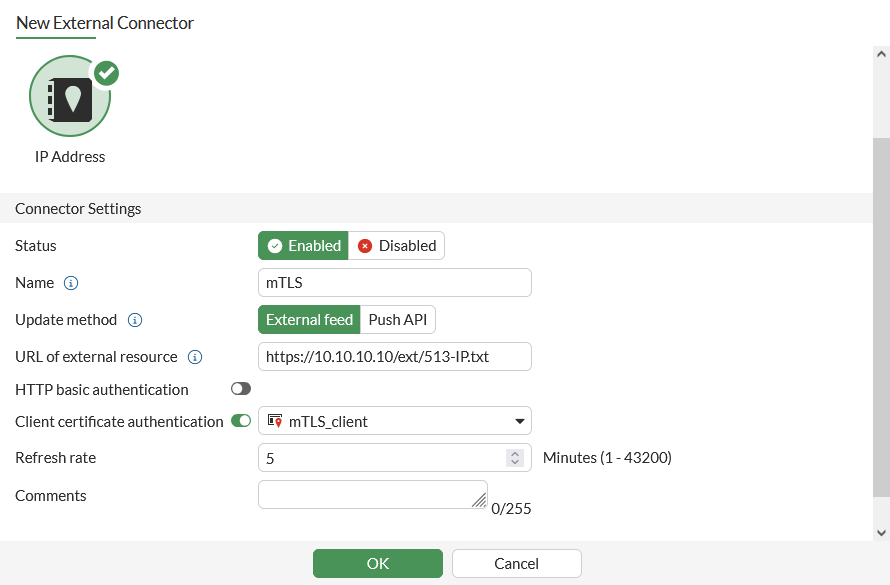Screen dimensions: 890x585
Task: Select the IP Address connector icon
Action: (70, 97)
